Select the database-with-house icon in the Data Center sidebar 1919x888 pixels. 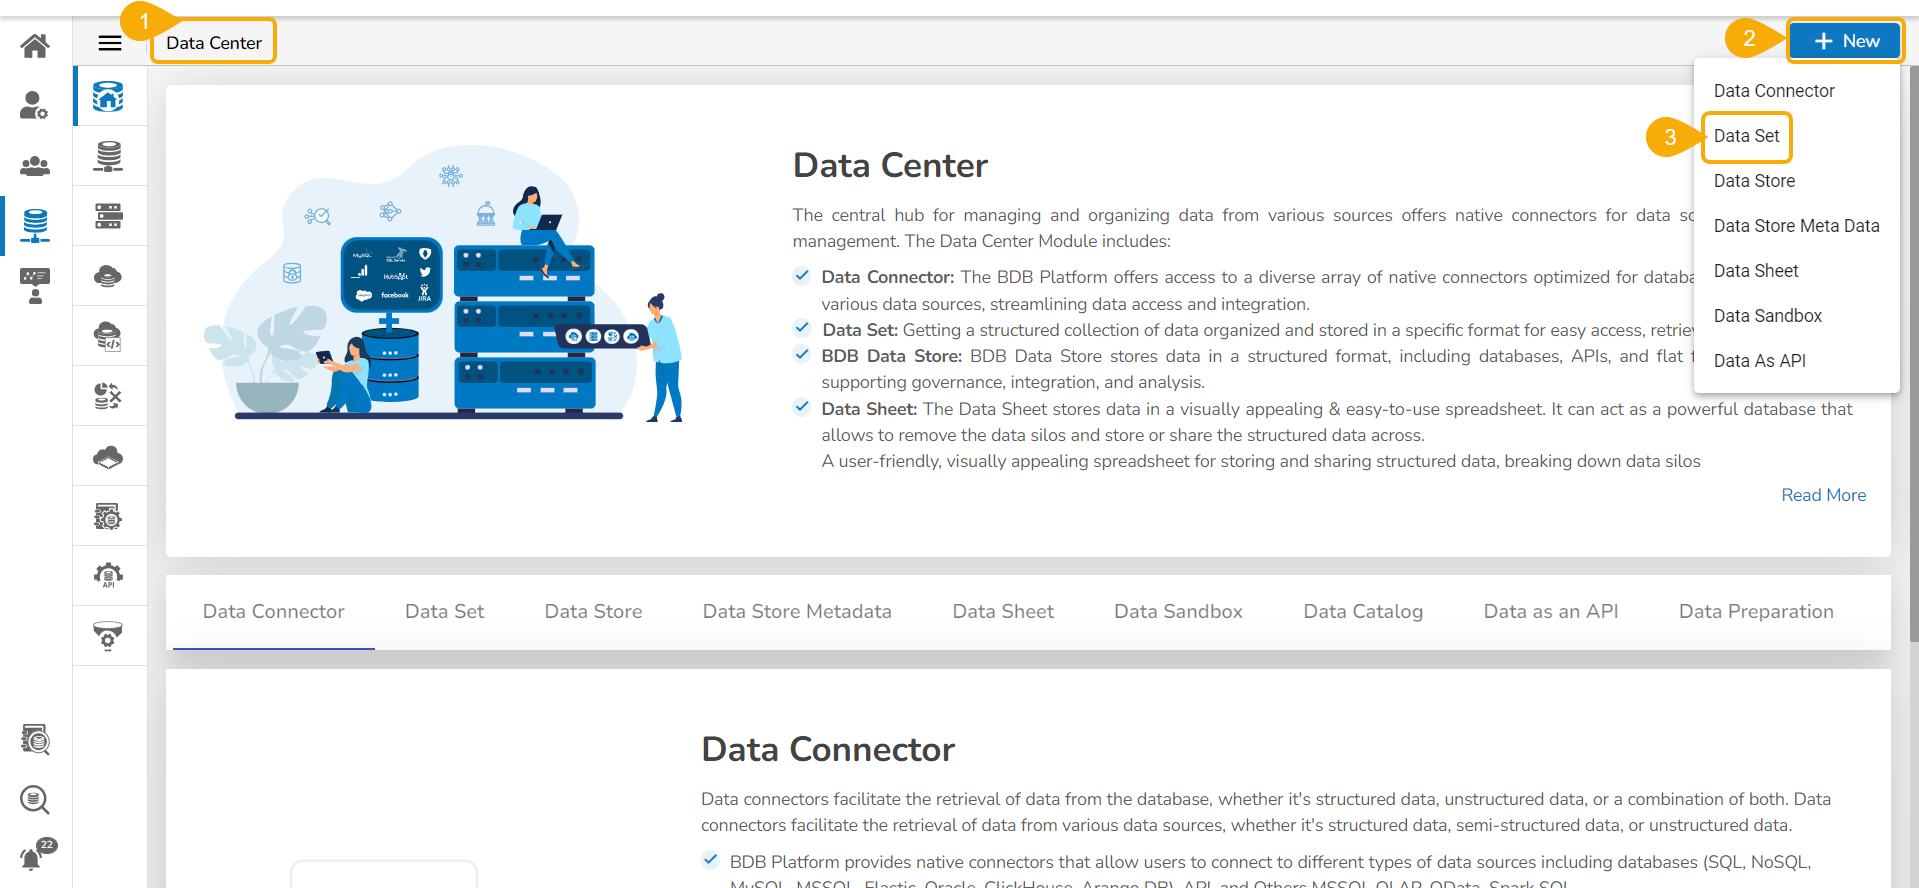(108, 96)
